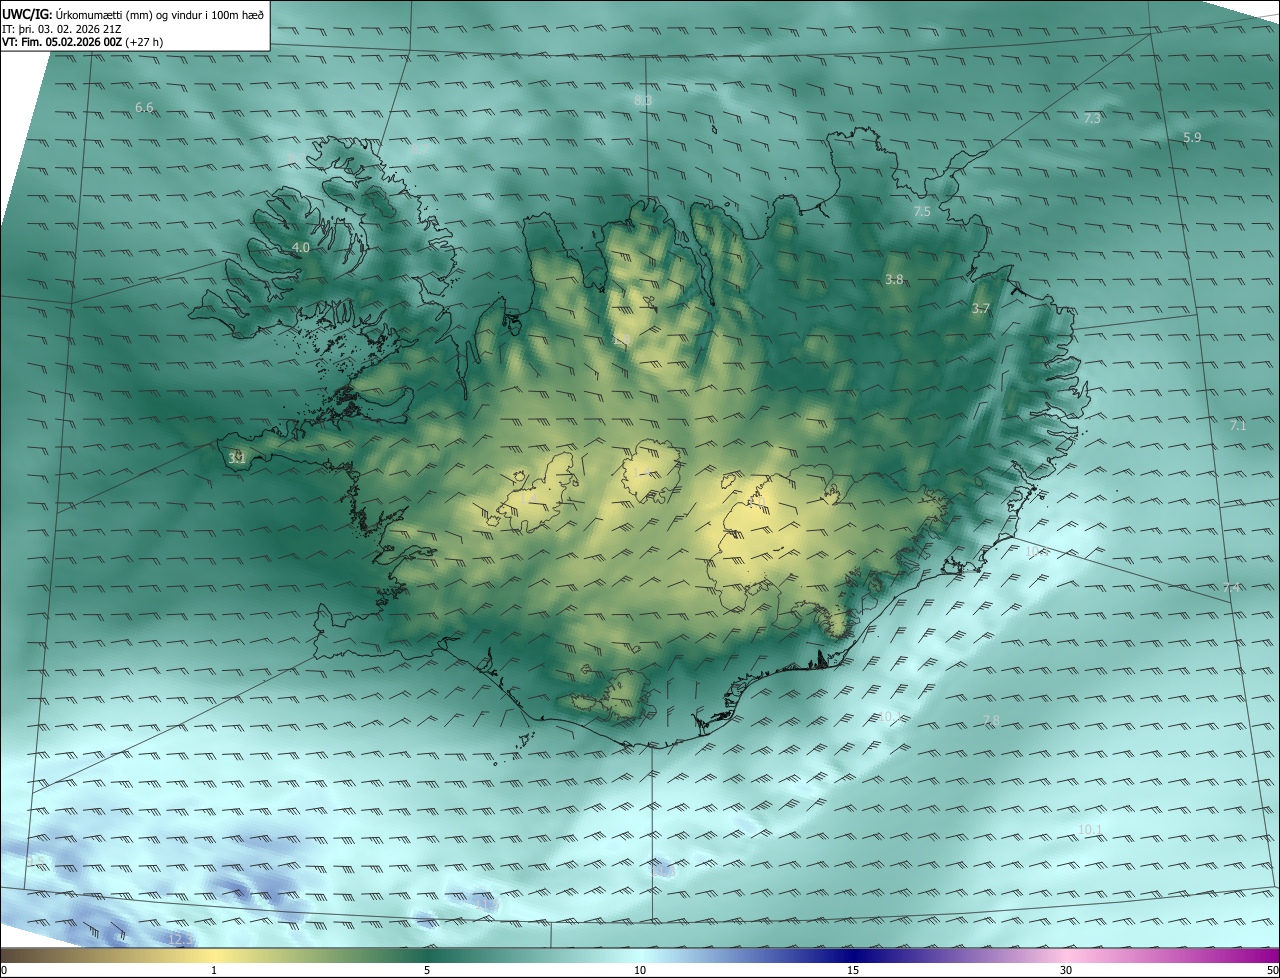Click the 1 tick label on the color scale

[214, 970]
